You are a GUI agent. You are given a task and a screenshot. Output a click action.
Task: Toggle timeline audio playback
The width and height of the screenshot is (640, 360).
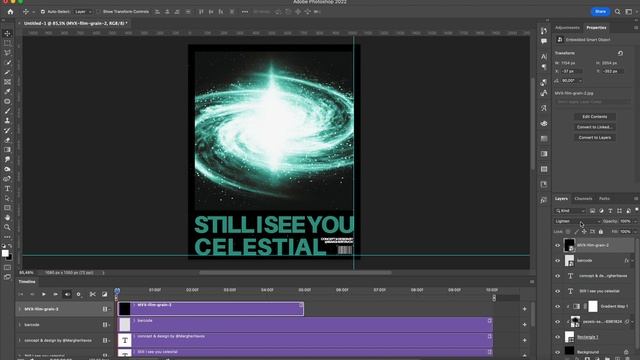(67, 294)
